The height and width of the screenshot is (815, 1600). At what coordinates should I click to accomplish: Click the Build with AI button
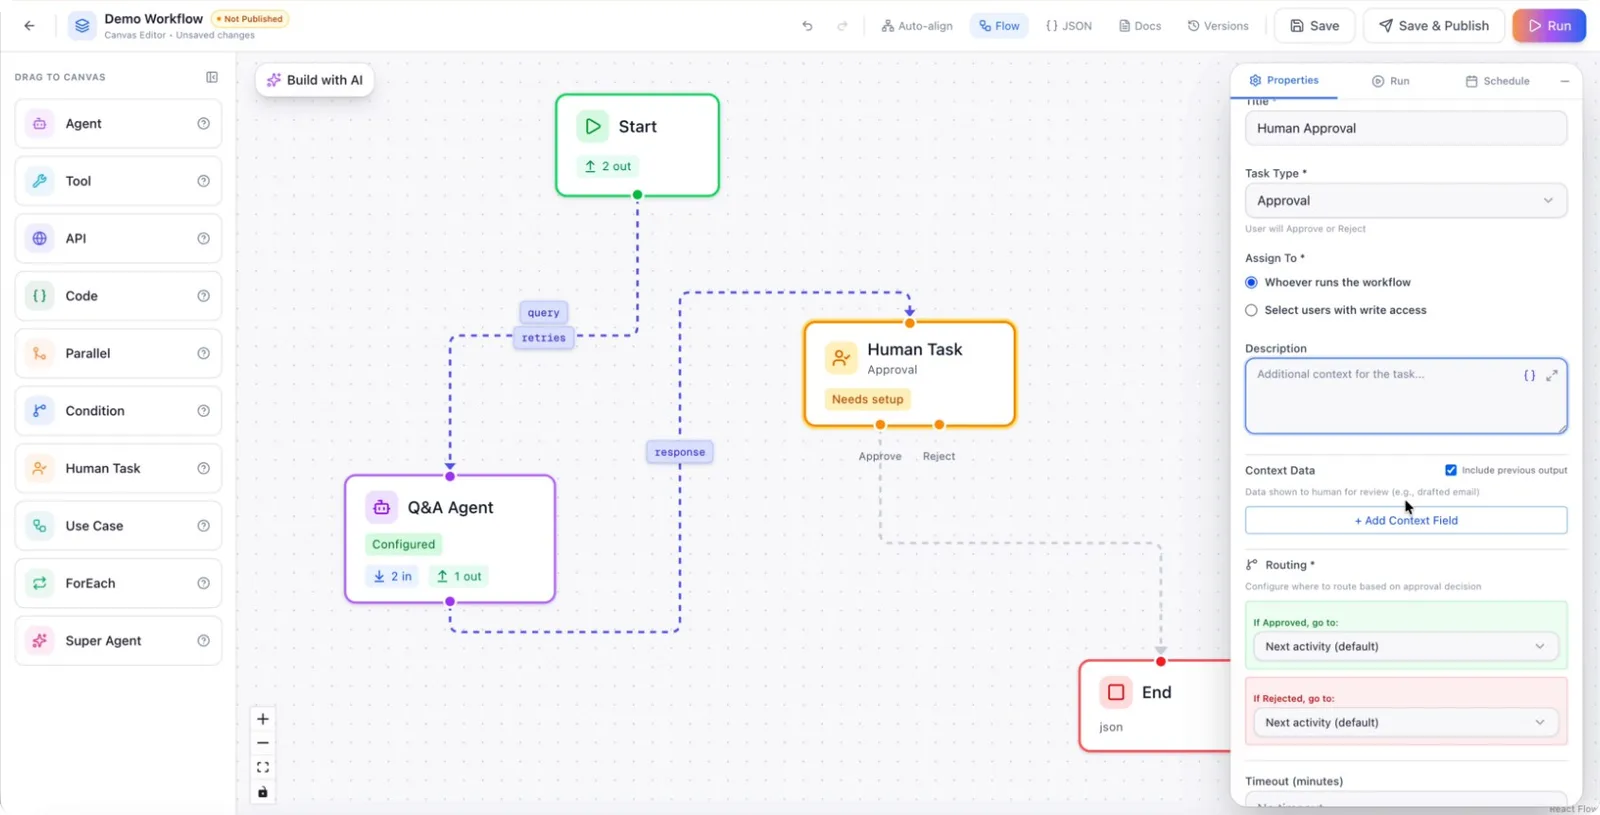(x=314, y=80)
